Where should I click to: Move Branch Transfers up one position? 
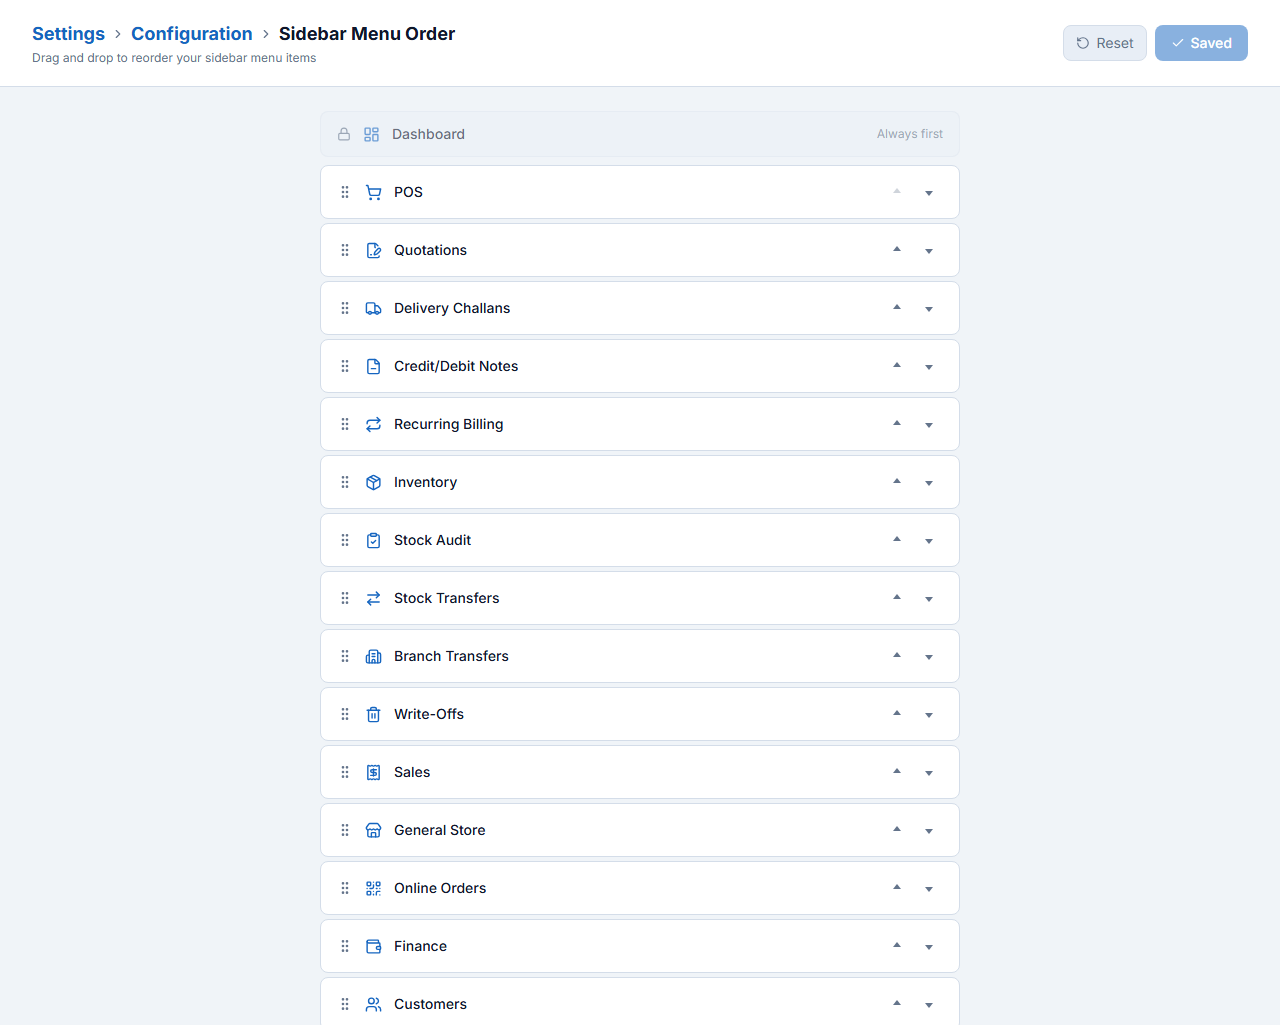pos(897,655)
